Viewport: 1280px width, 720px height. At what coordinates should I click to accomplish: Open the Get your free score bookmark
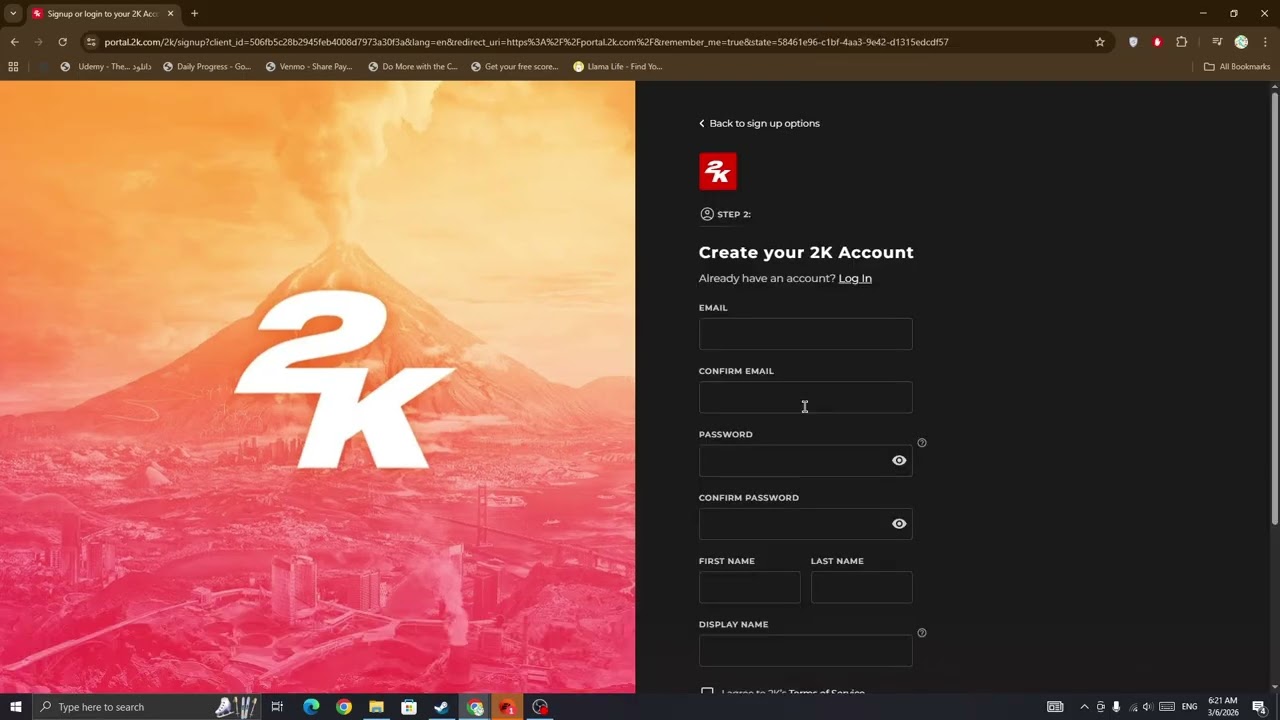tap(514, 67)
